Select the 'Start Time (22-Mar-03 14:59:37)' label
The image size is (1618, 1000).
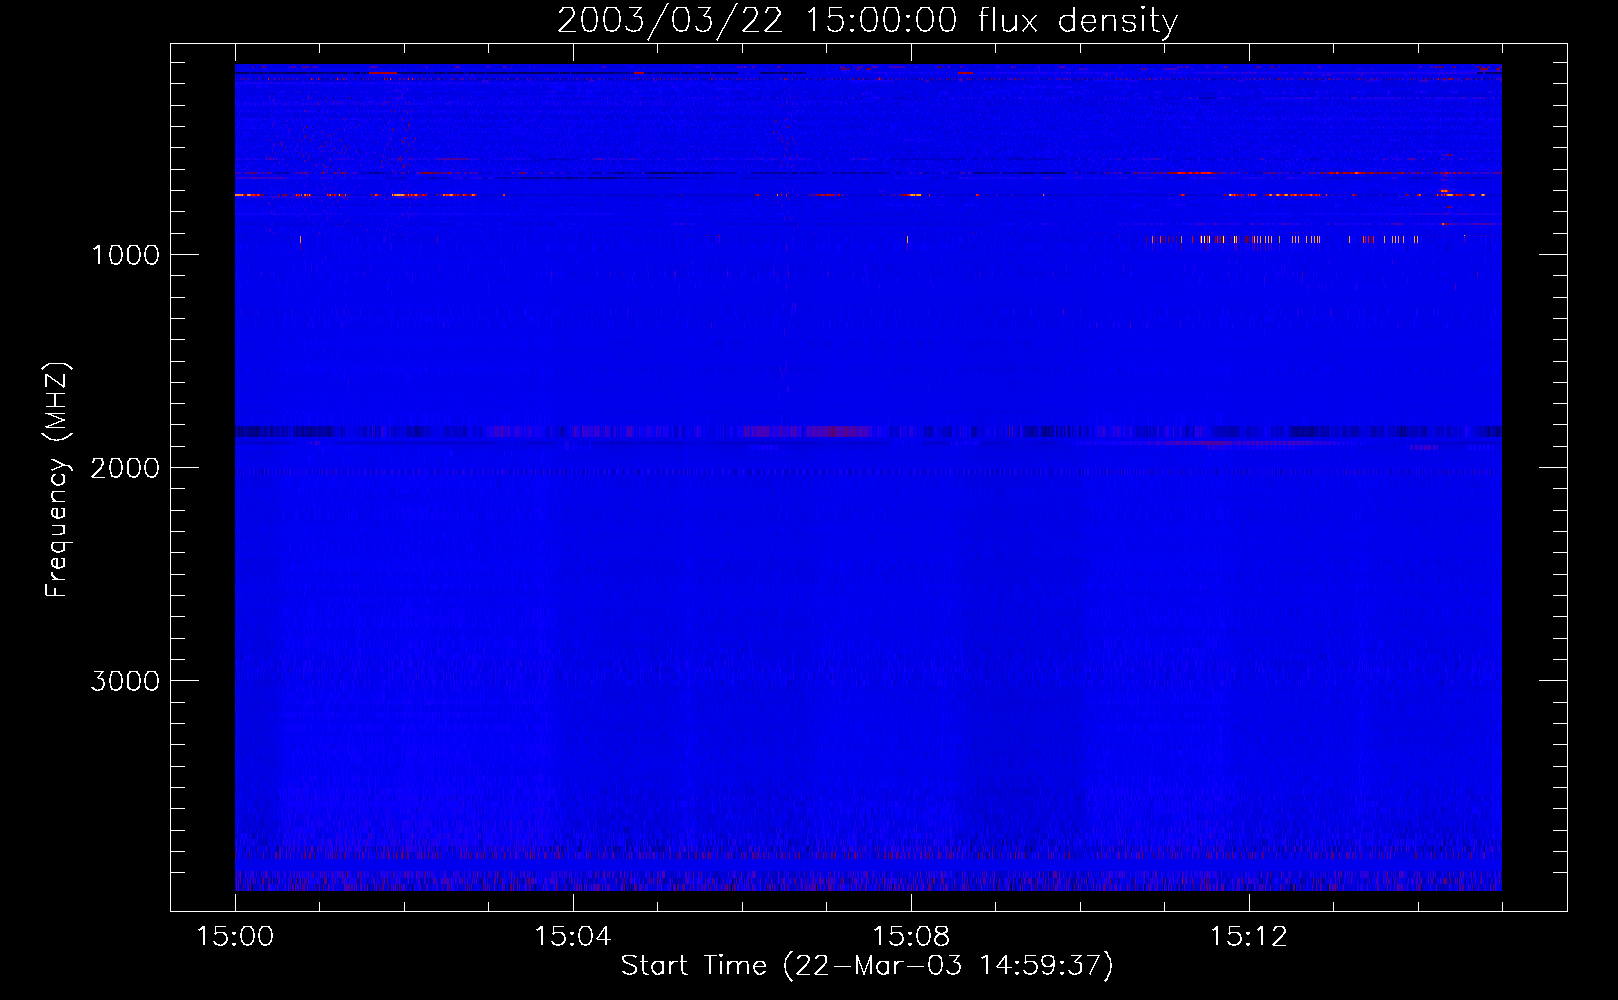(x=867, y=966)
